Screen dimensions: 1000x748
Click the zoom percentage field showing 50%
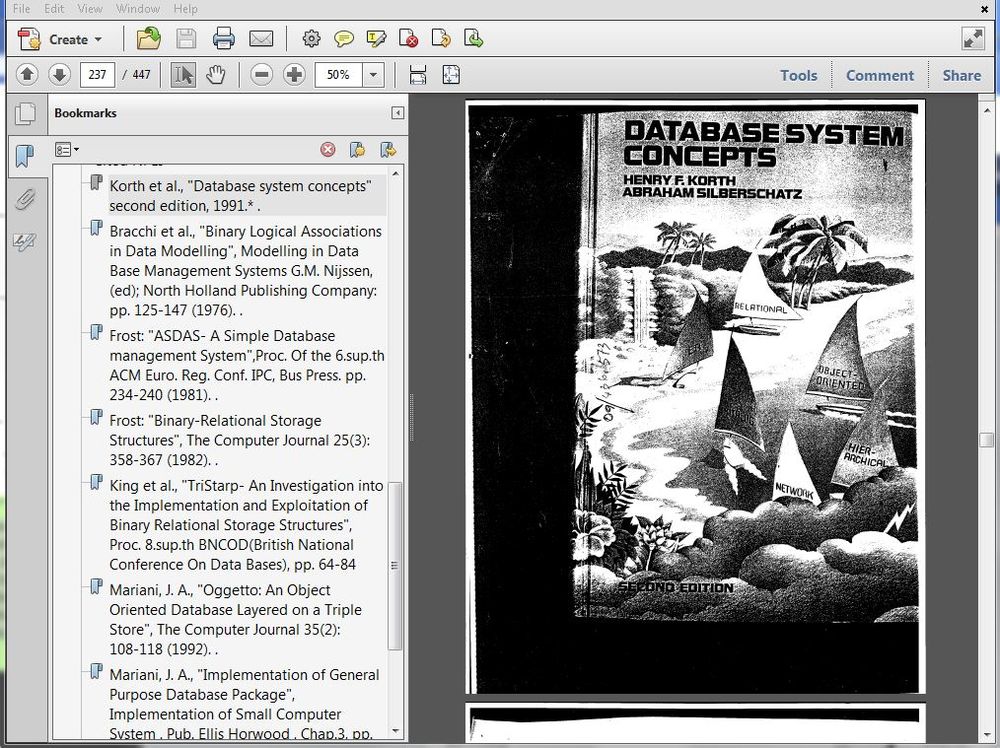click(338, 75)
